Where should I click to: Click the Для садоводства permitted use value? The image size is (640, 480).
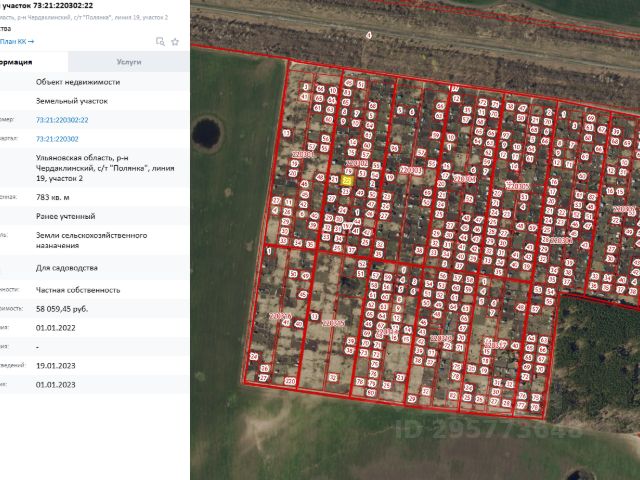coord(70,268)
